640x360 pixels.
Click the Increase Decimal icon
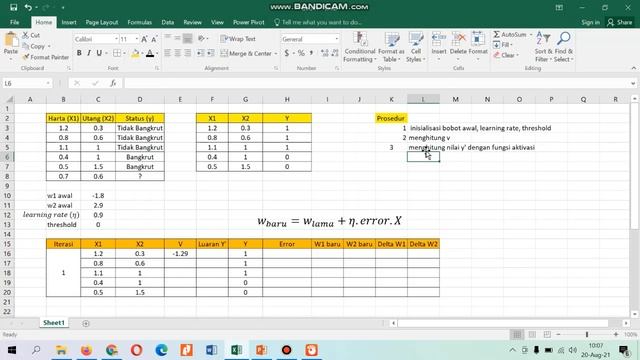(x=324, y=53)
